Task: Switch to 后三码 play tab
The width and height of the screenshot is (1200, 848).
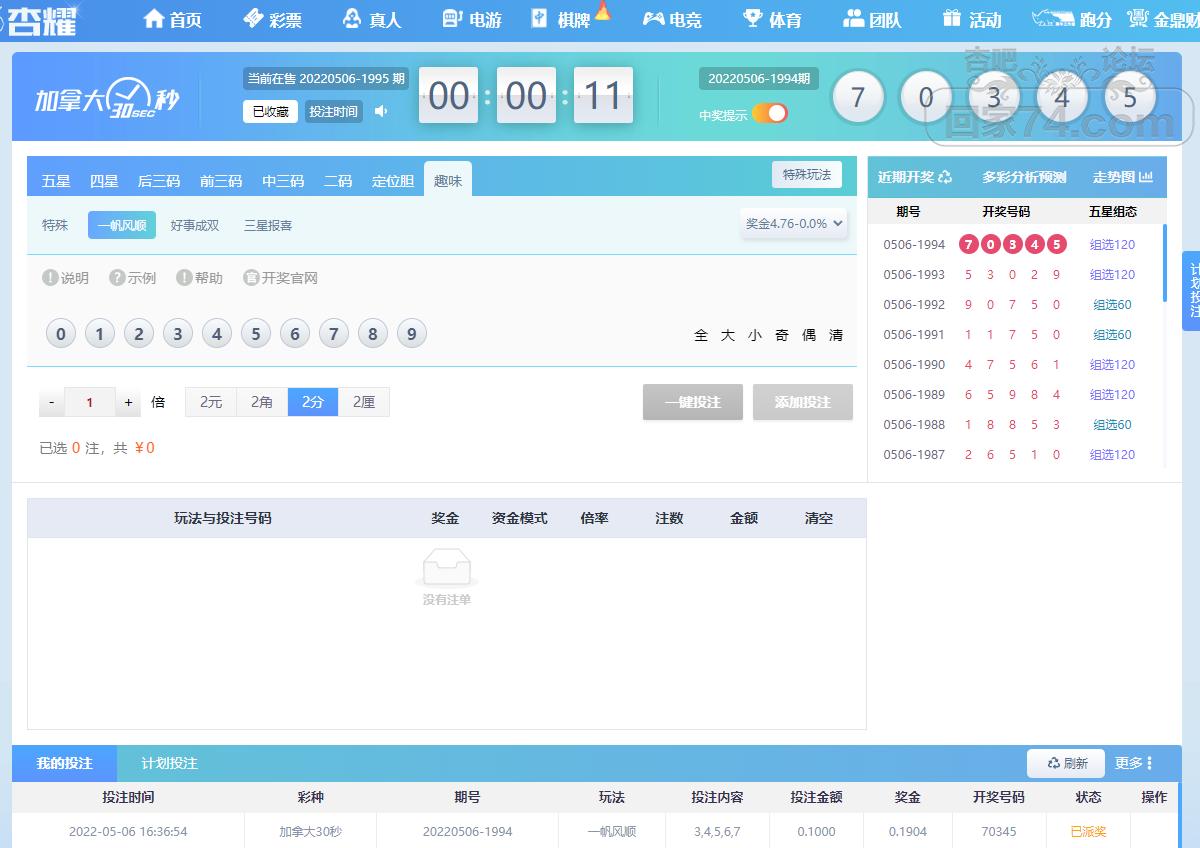Action: 159,181
